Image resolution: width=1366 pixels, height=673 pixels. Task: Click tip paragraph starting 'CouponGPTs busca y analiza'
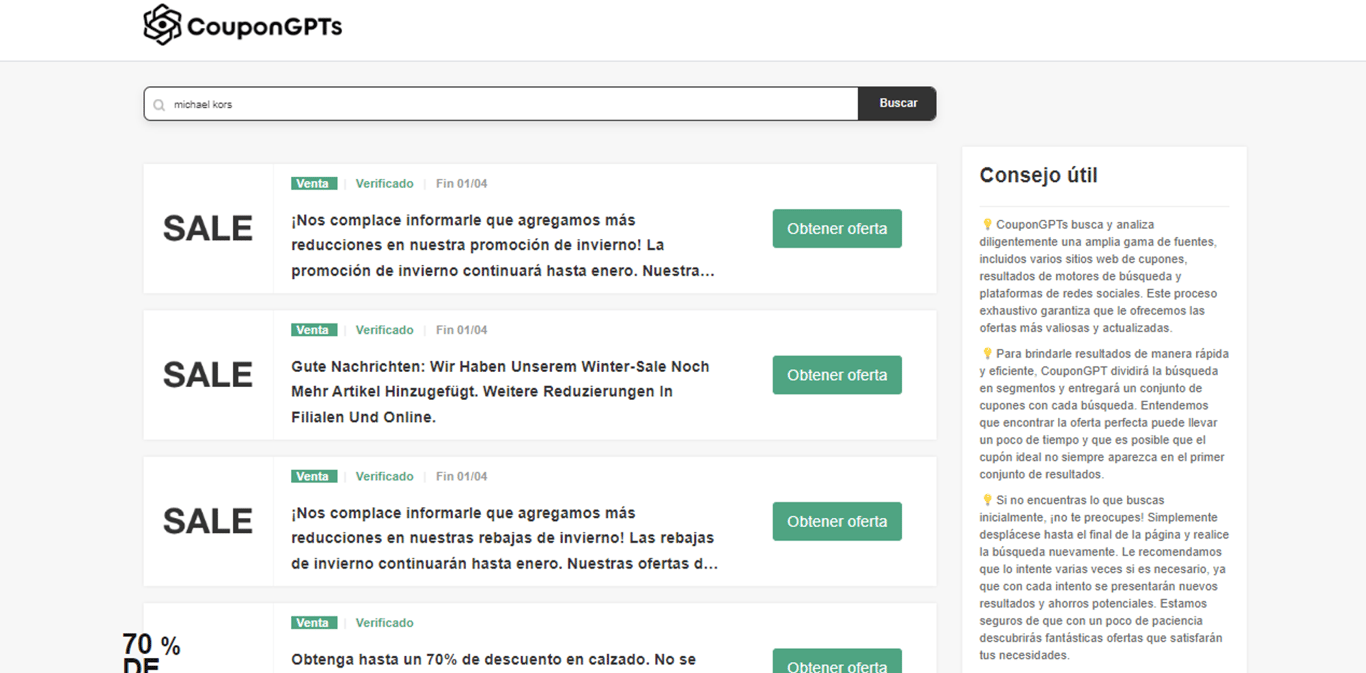[1098, 276]
